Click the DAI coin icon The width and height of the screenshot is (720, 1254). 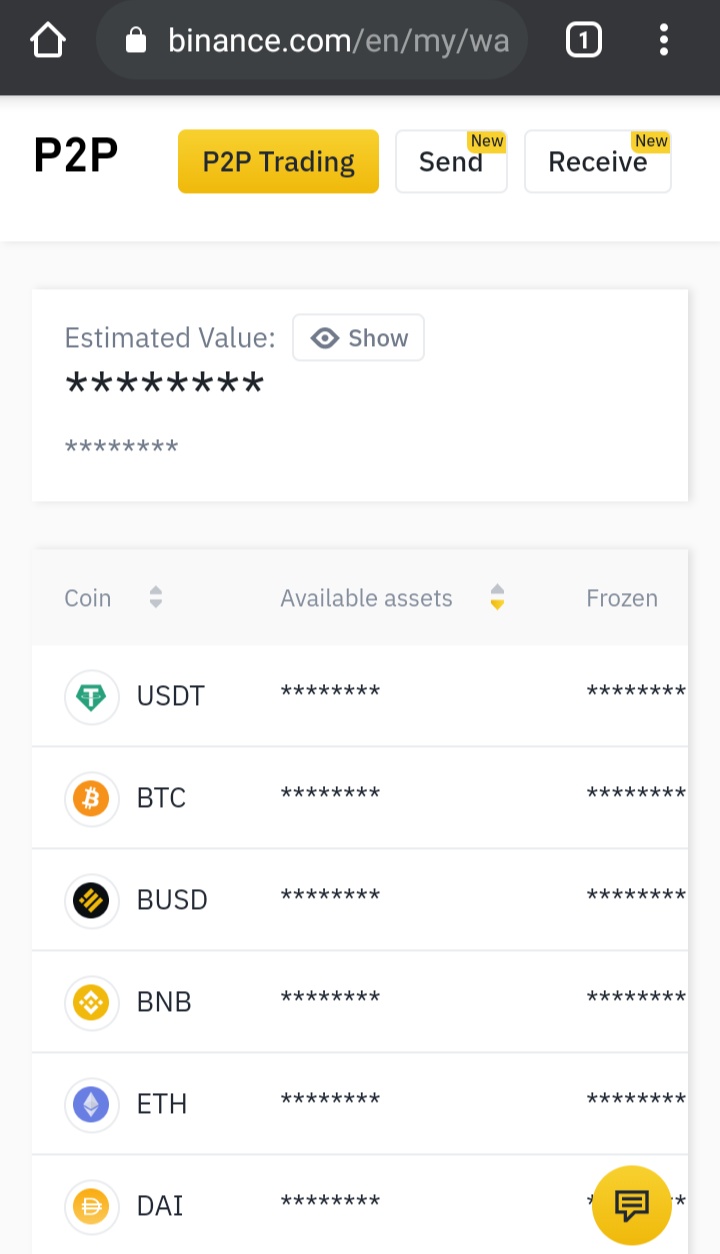tap(91, 1206)
